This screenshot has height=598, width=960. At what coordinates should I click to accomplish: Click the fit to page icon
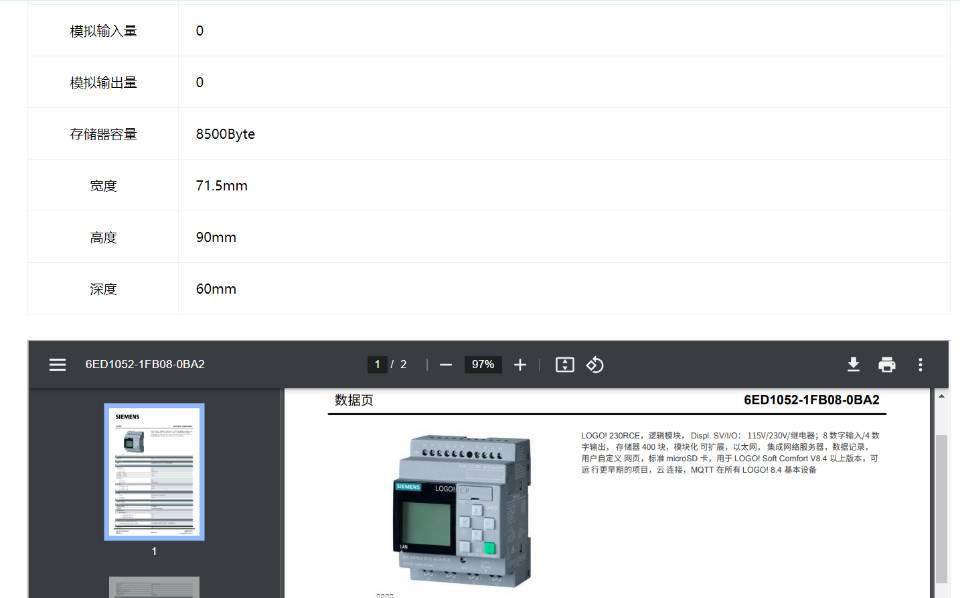point(564,365)
